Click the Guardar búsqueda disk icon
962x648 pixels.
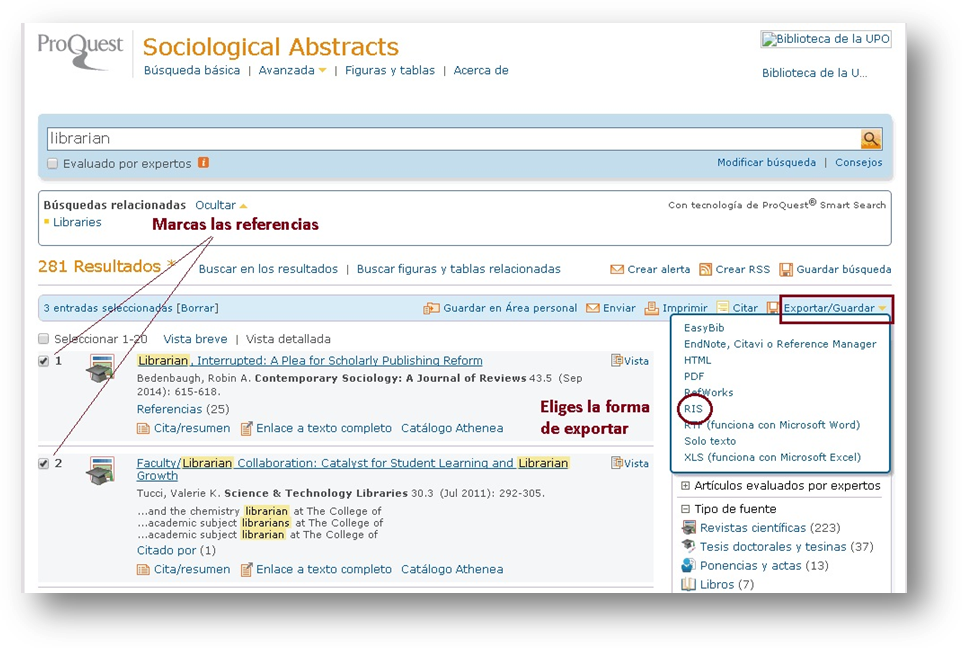[786, 270]
